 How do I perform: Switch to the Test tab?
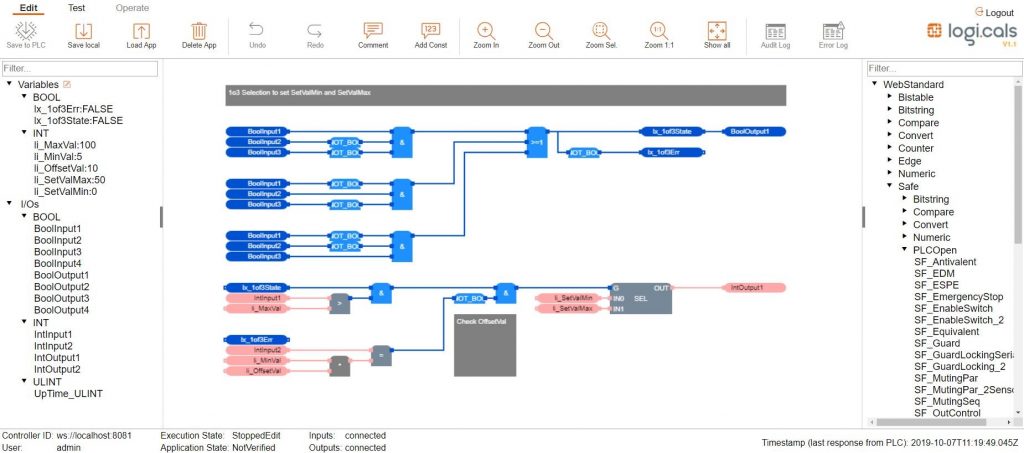click(x=76, y=7)
